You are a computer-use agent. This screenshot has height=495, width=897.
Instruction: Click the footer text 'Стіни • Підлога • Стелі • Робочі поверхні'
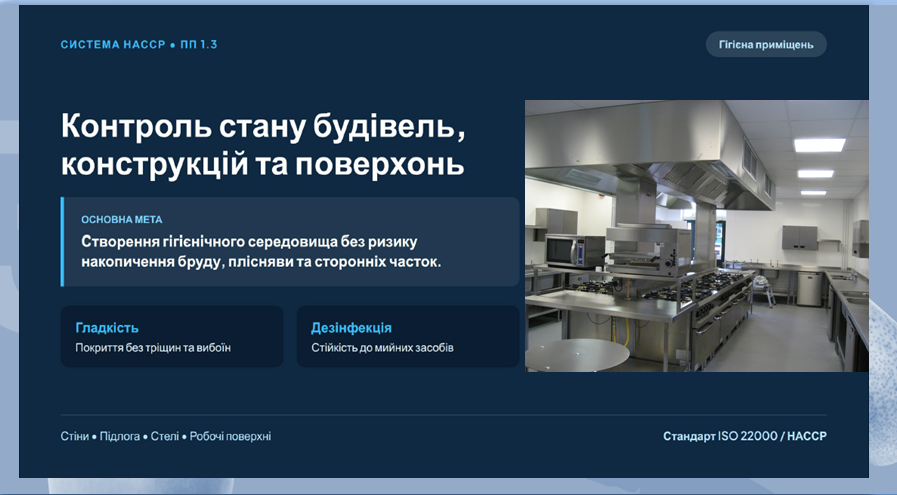click(166, 437)
